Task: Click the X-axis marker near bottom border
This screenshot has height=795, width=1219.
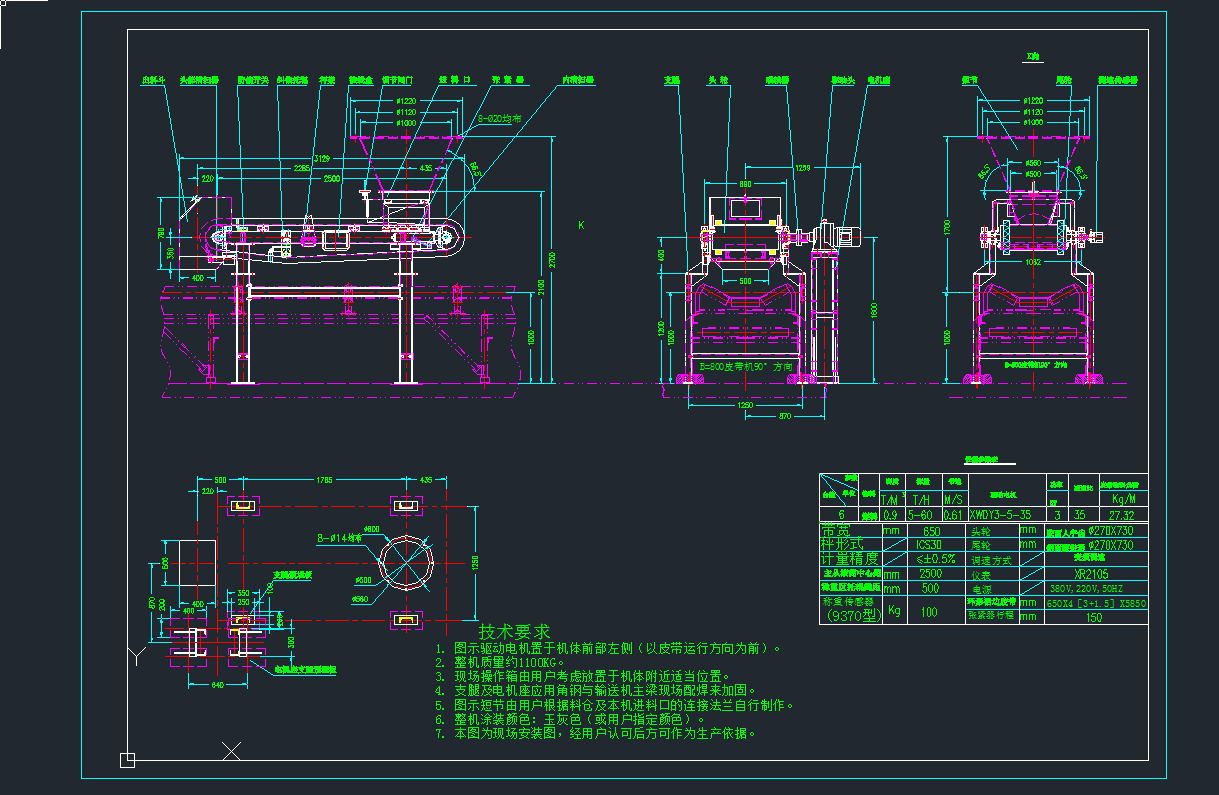Action: (x=232, y=750)
